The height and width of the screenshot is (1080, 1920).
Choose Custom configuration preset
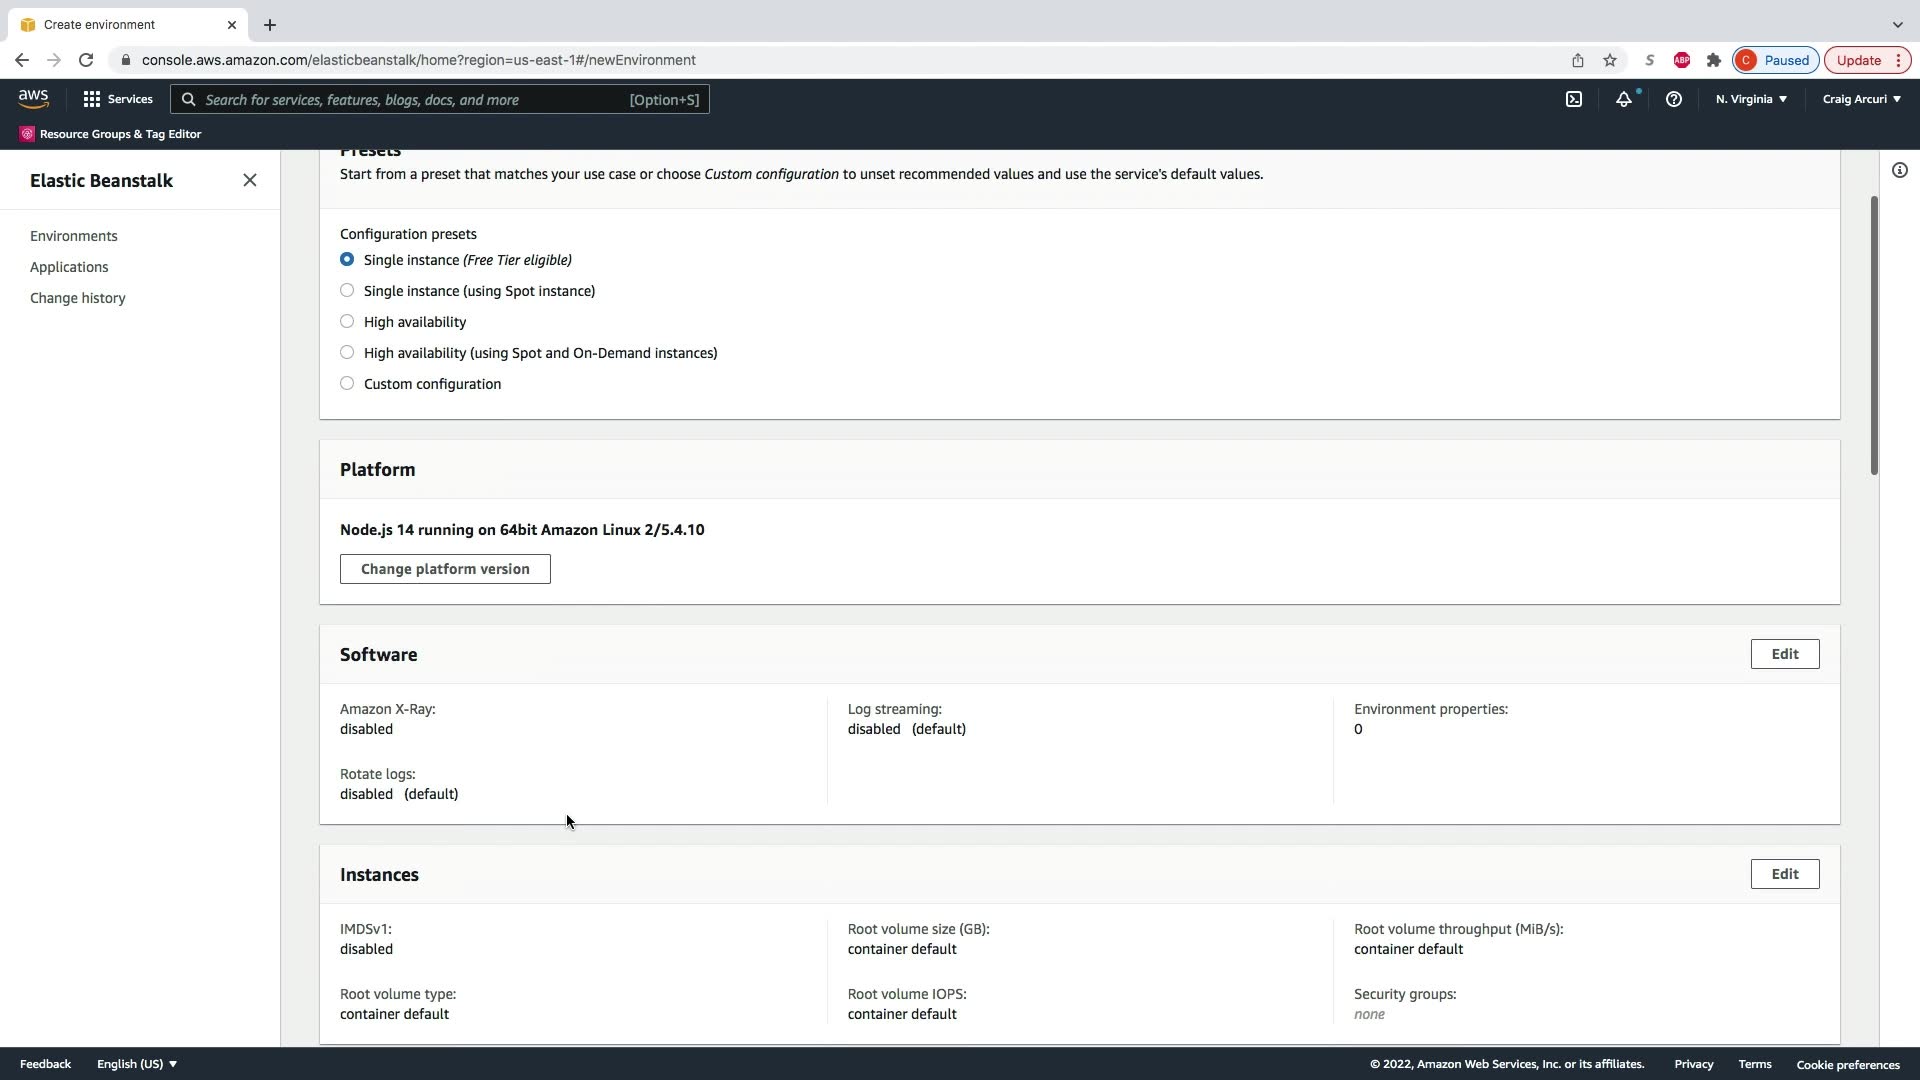coord(347,384)
